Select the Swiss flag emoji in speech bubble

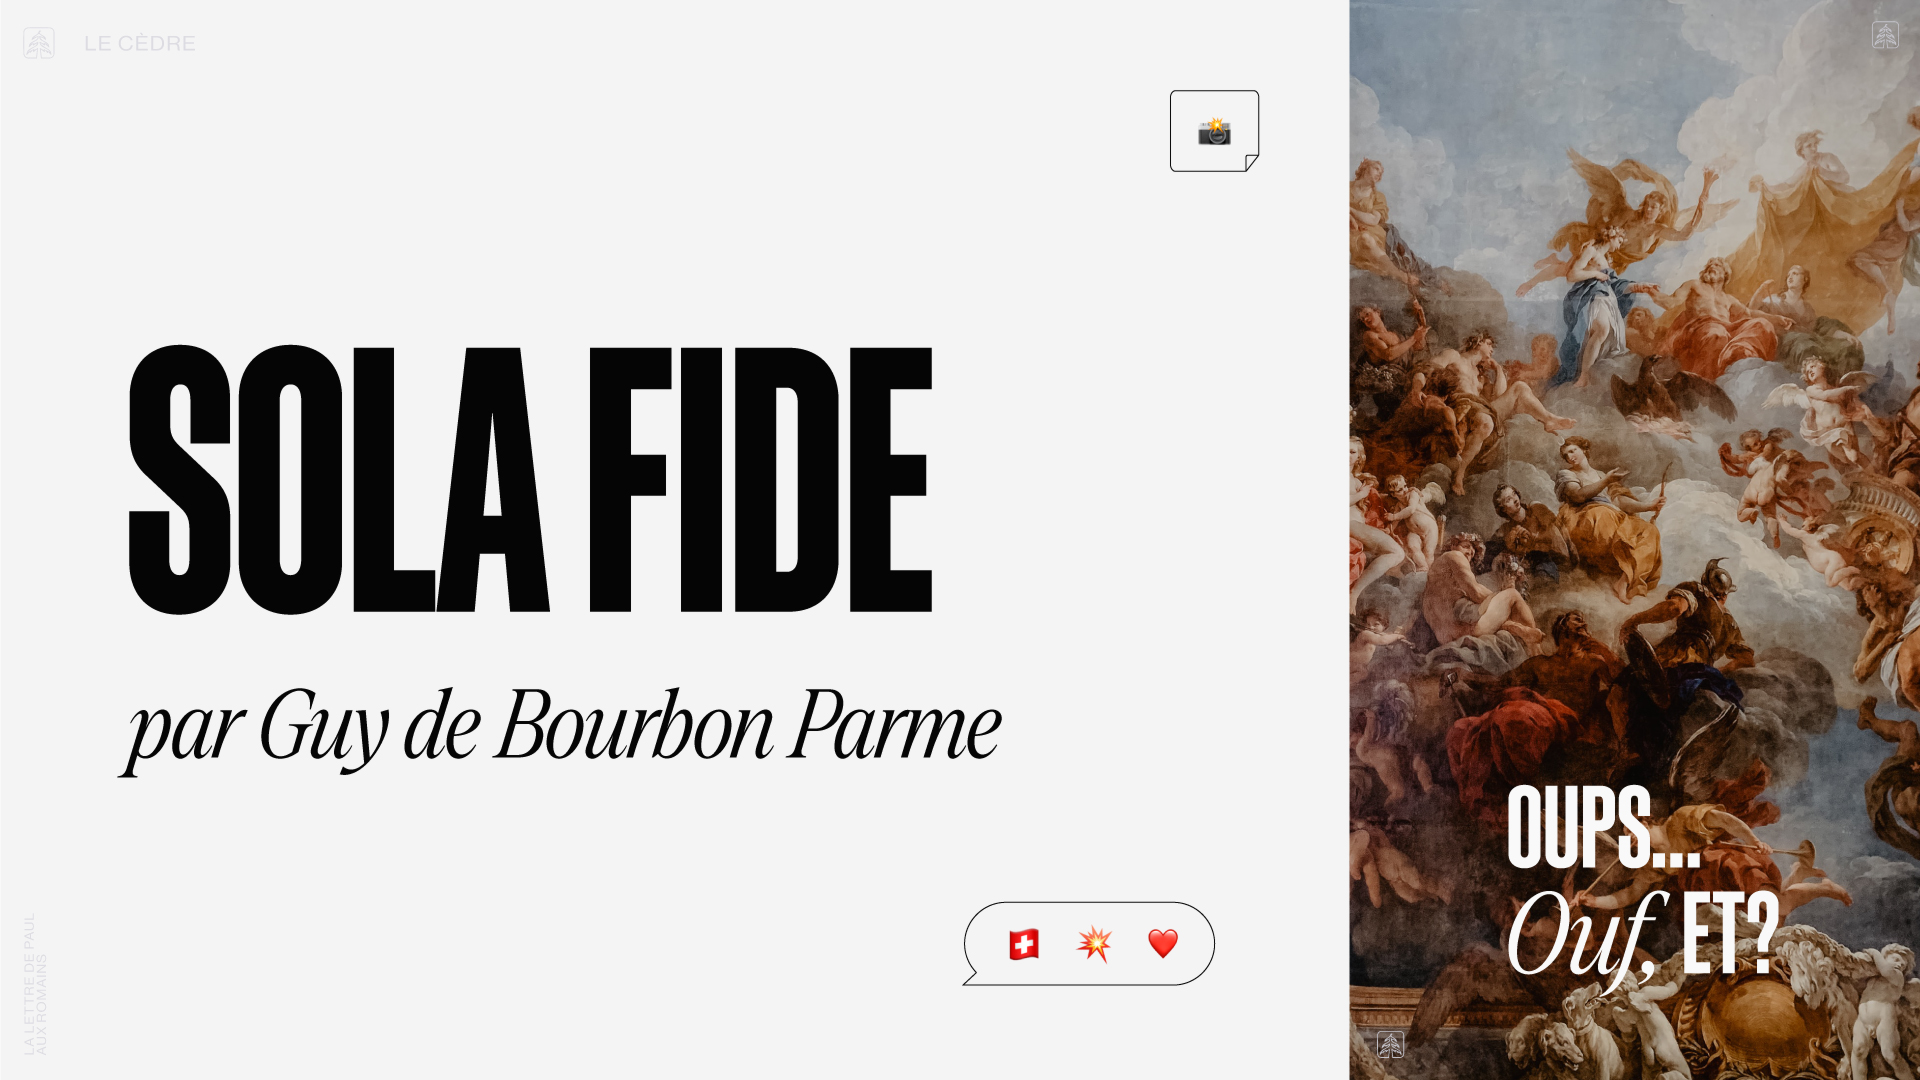(x=1024, y=944)
